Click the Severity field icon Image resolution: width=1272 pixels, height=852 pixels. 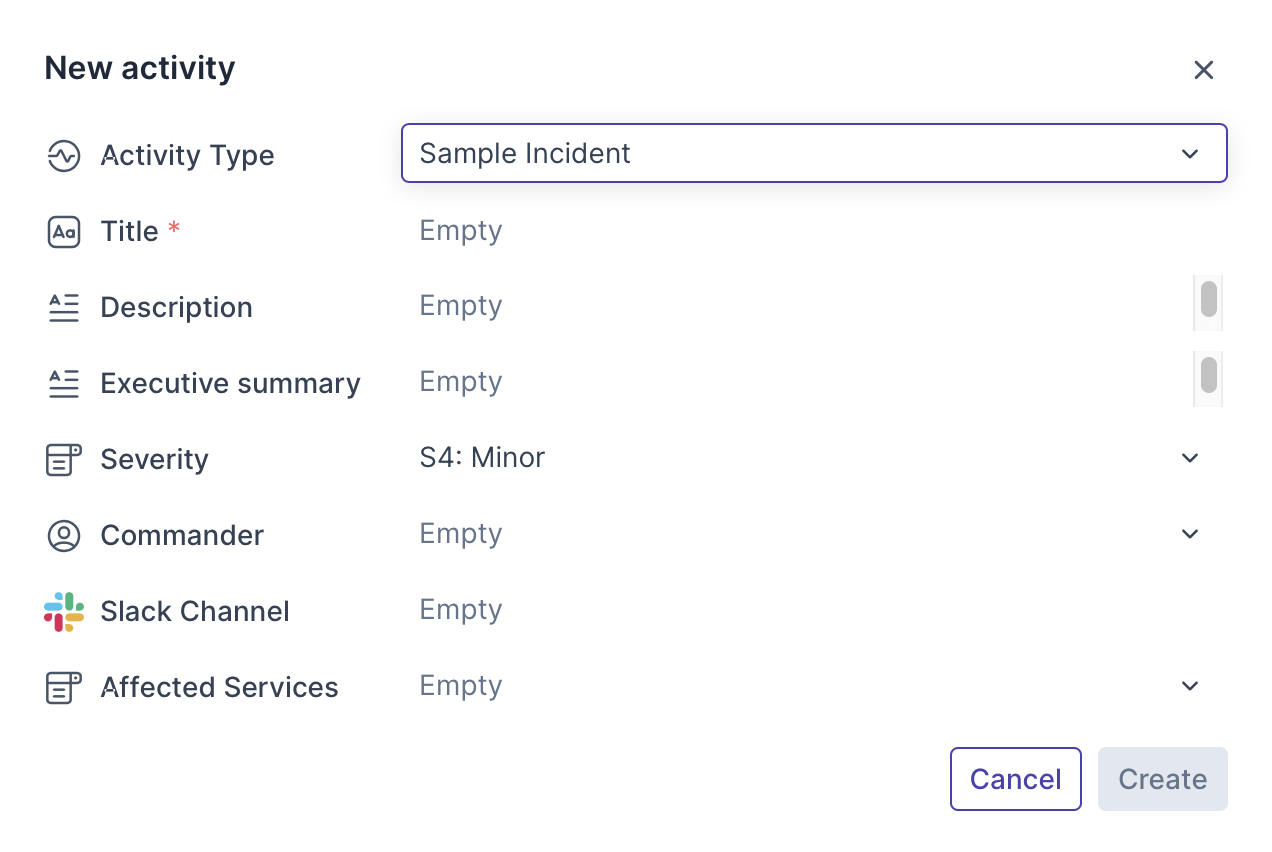click(x=64, y=460)
